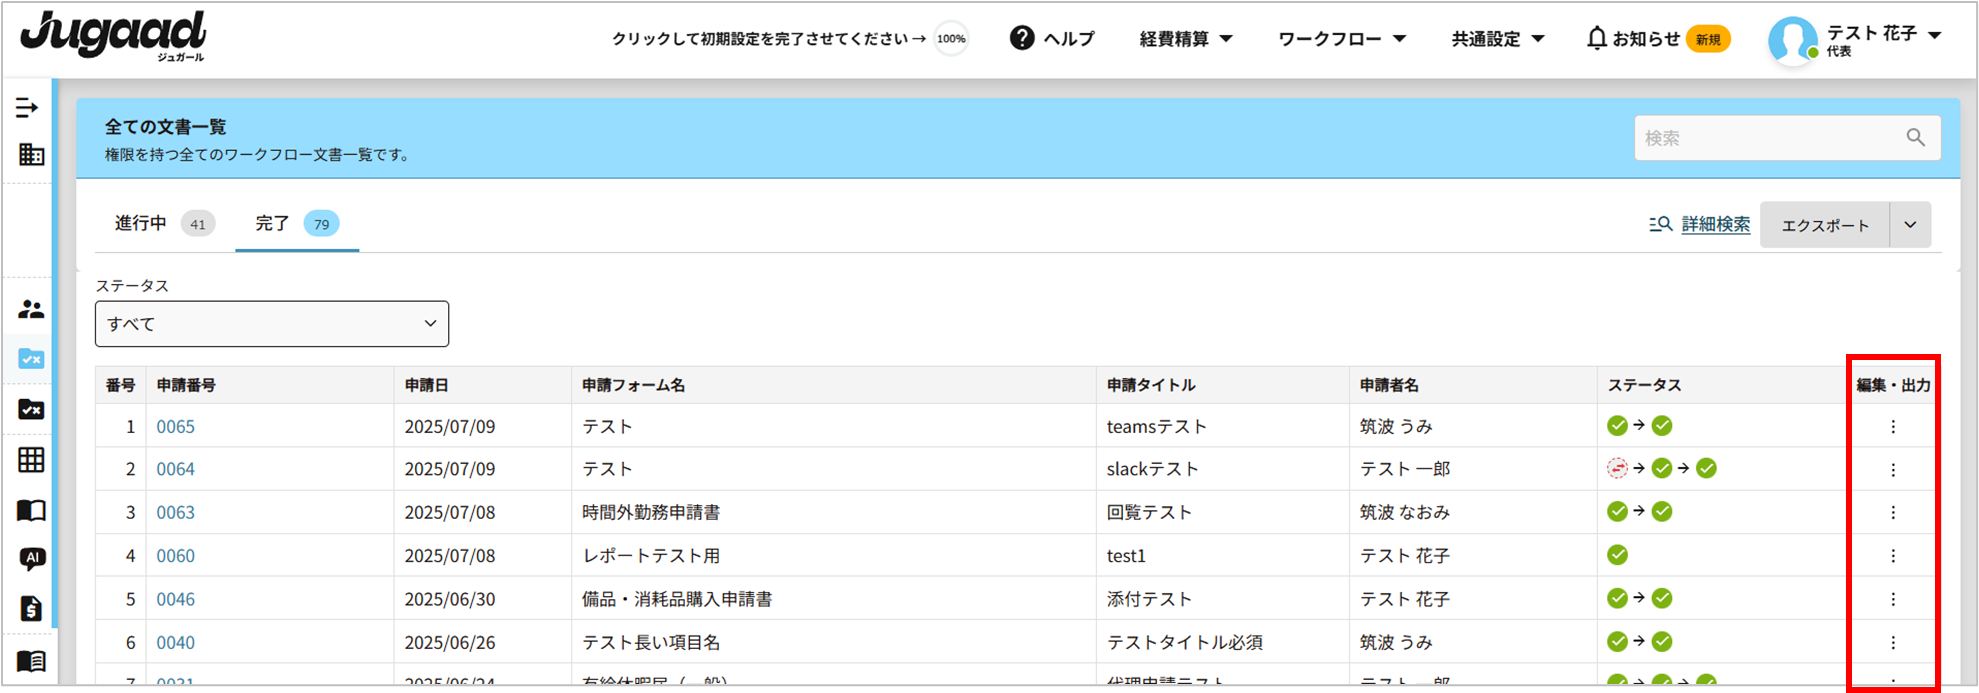
Task: Open three-dot menu for application 0065
Action: [x=1892, y=427]
